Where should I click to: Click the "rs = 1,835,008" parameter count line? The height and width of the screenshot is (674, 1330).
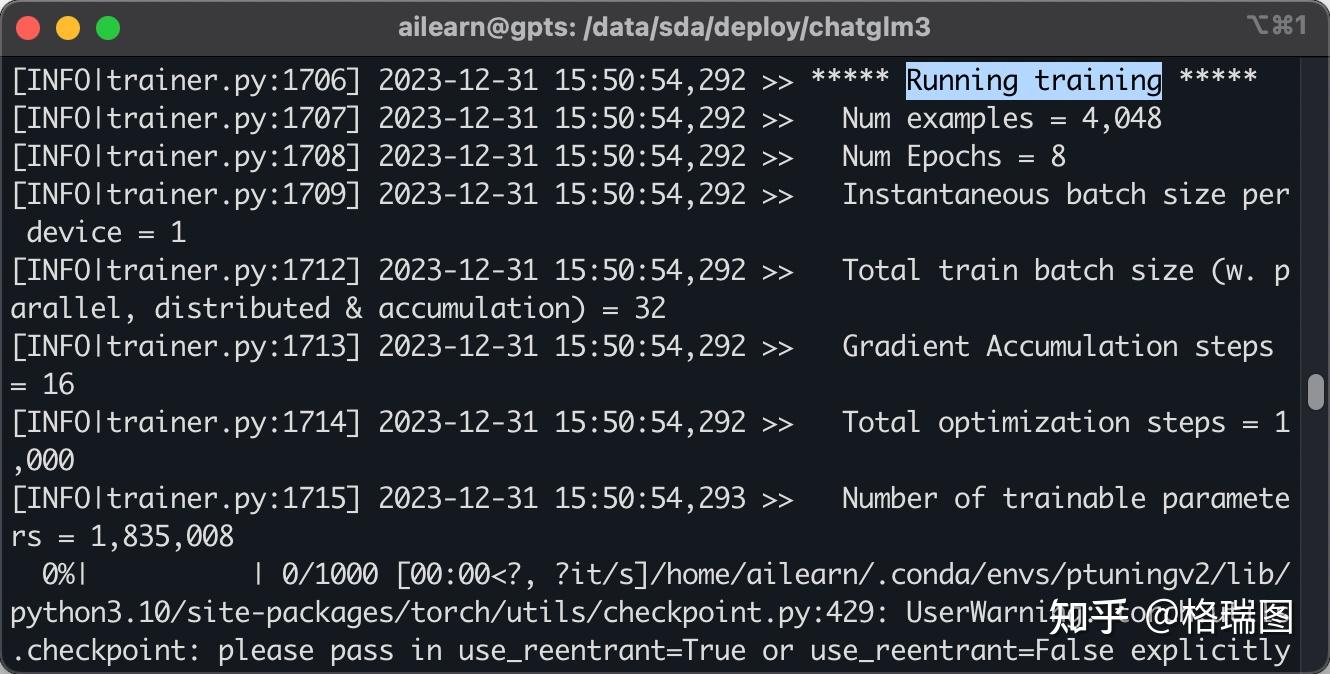(122, 537)
